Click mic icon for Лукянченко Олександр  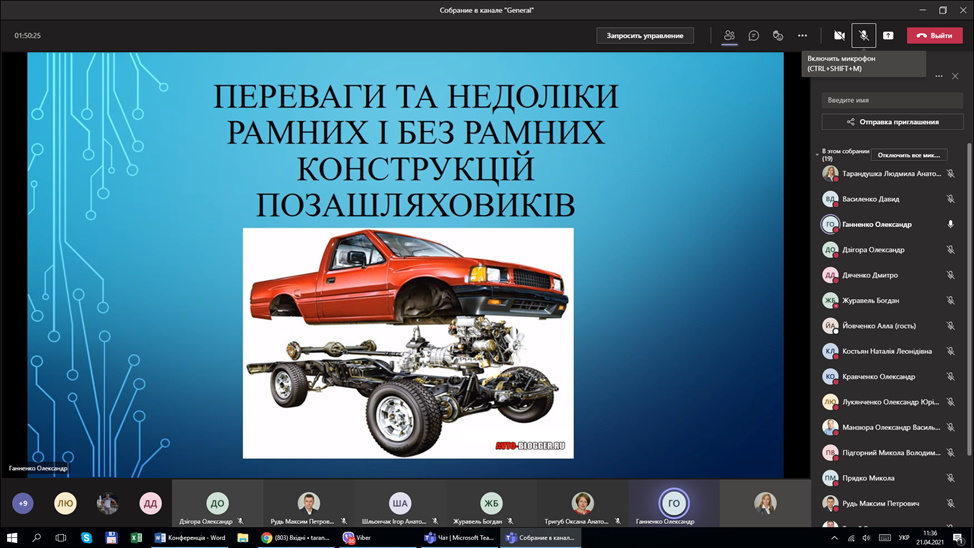click(950, 402)
